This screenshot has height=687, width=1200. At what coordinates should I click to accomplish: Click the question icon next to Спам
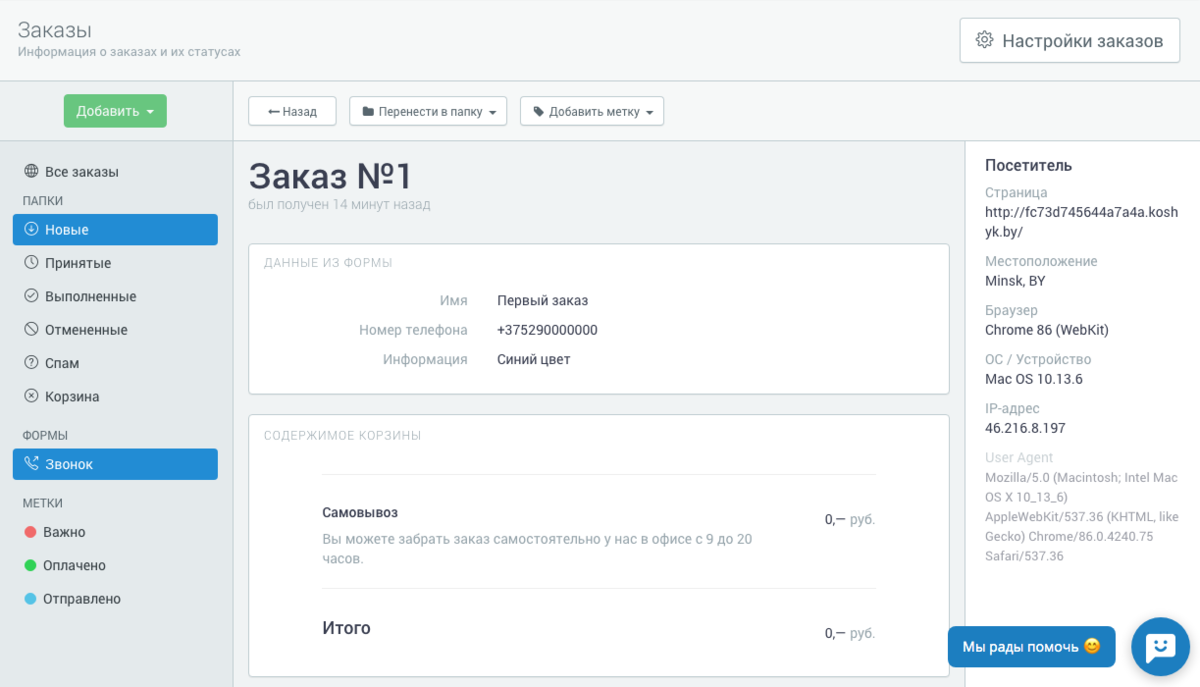31,363
